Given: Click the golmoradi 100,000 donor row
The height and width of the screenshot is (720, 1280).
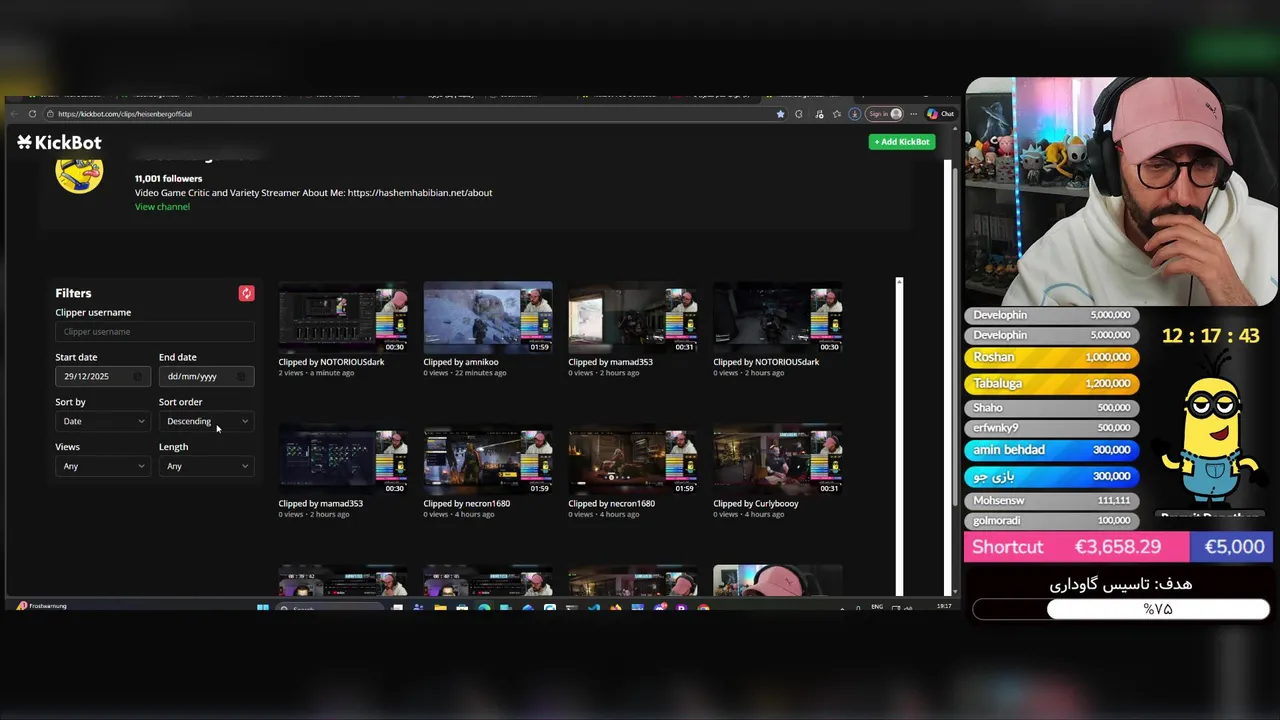Looking at the screenshot, I should click(x=1052, y=521).
